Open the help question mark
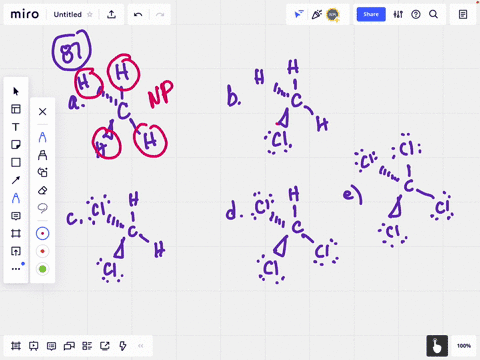 pyautogui.click(x=416, y=14)
